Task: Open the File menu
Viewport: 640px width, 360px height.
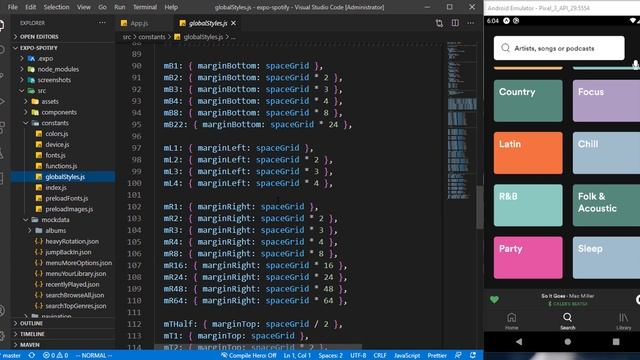Action: 13,7
